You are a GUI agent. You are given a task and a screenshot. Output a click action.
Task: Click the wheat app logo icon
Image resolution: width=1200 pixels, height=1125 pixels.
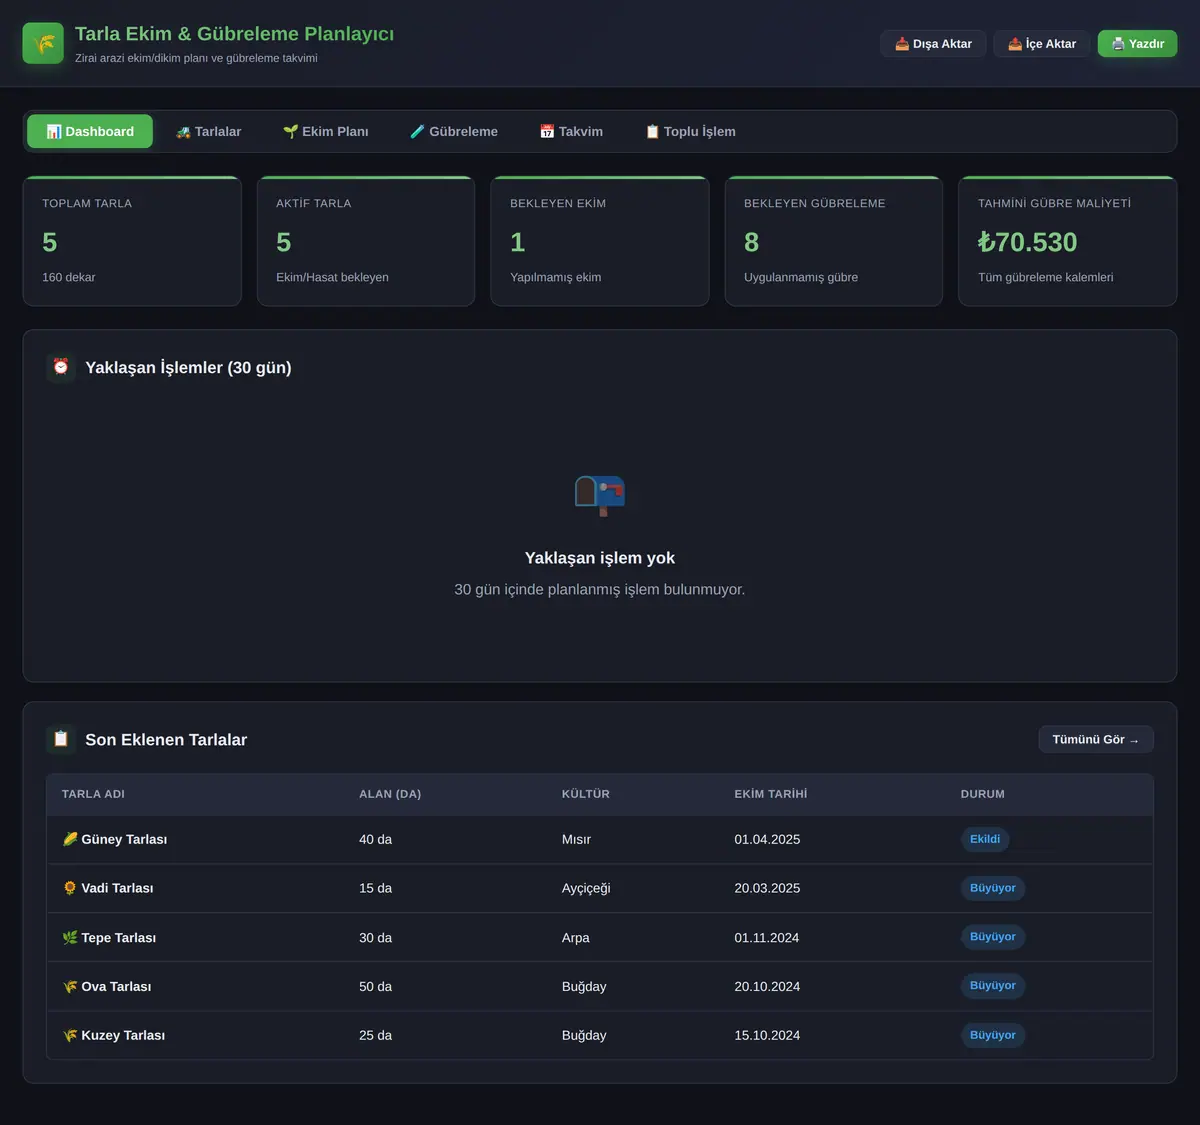[43, 43]
